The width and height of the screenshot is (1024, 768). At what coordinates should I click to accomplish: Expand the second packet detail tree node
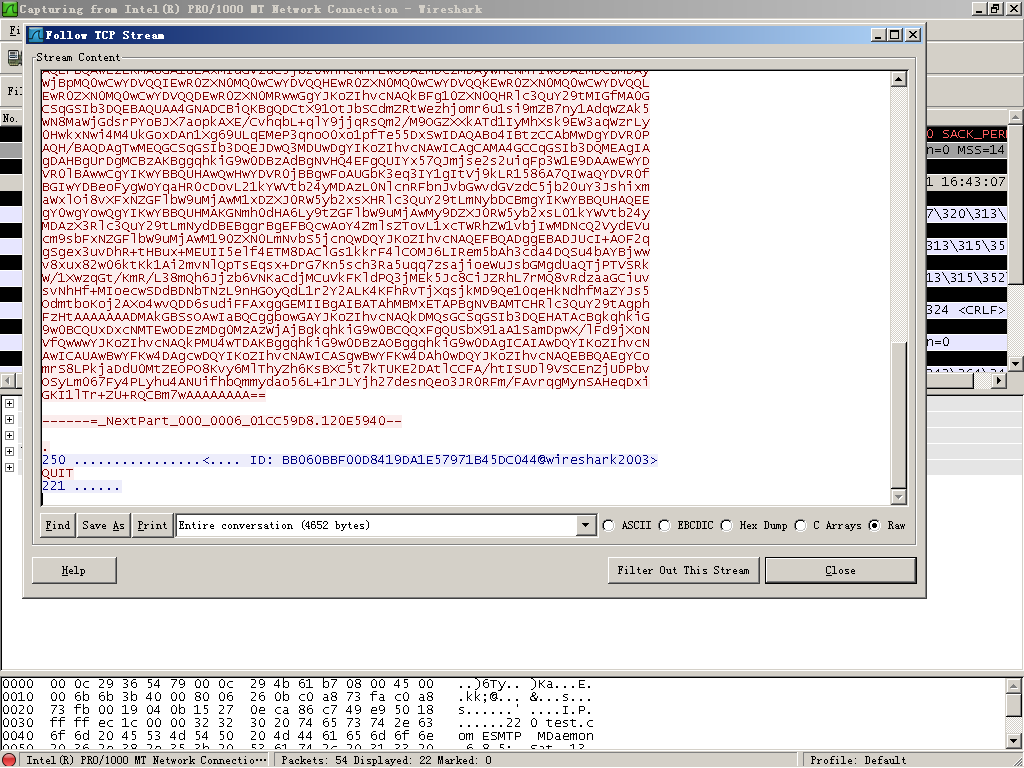(10, 419)
